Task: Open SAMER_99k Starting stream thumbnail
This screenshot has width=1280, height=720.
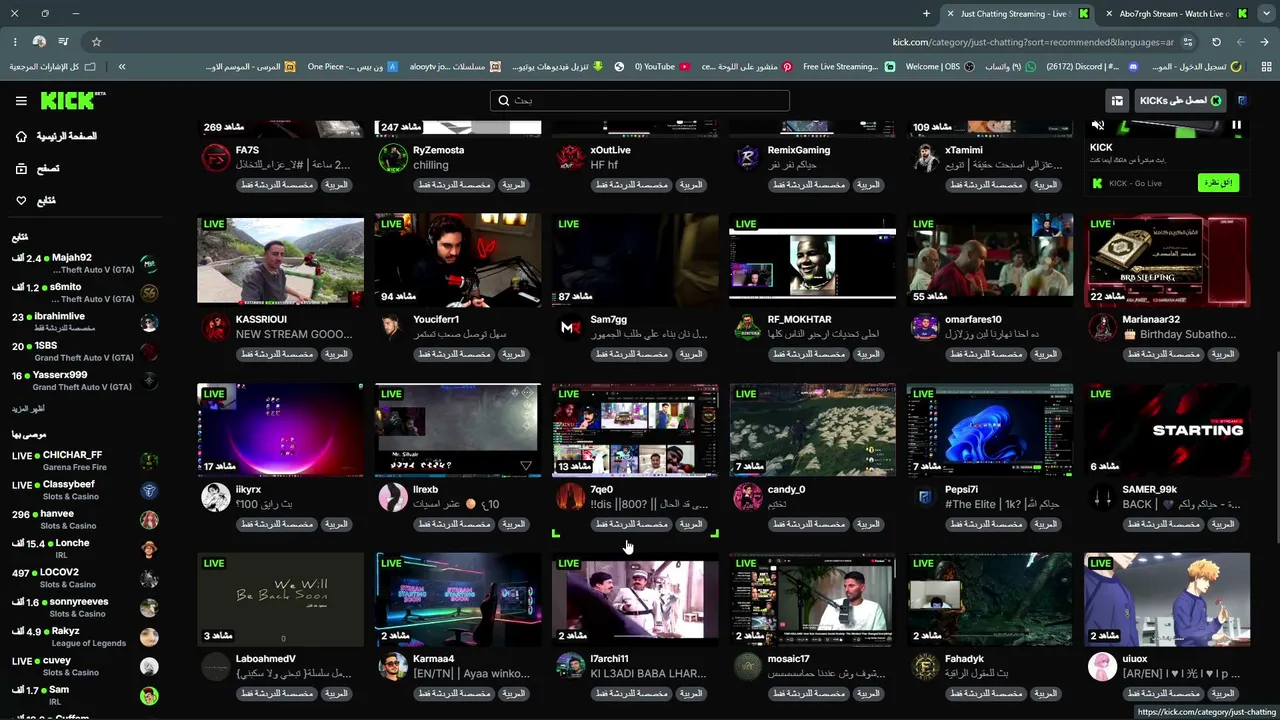Action: (1167, 430)
